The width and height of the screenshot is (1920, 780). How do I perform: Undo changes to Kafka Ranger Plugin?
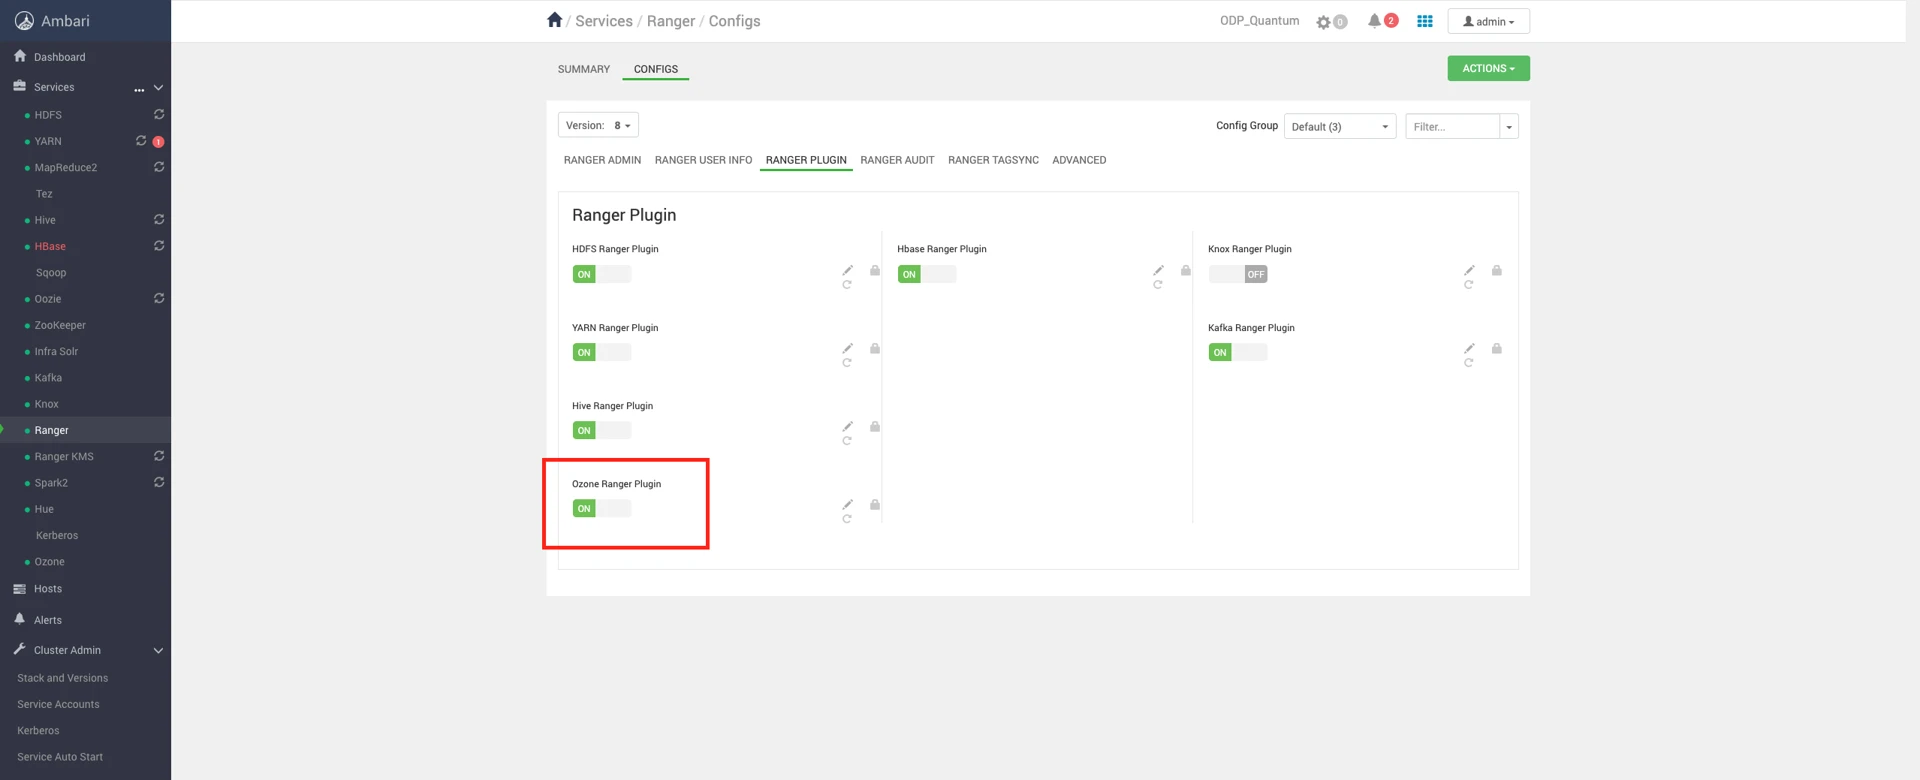[1469, 363]
